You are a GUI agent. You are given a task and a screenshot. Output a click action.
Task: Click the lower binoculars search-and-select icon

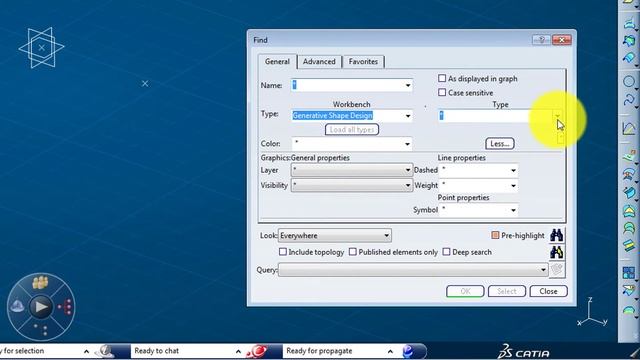click(x=556, y=252)
